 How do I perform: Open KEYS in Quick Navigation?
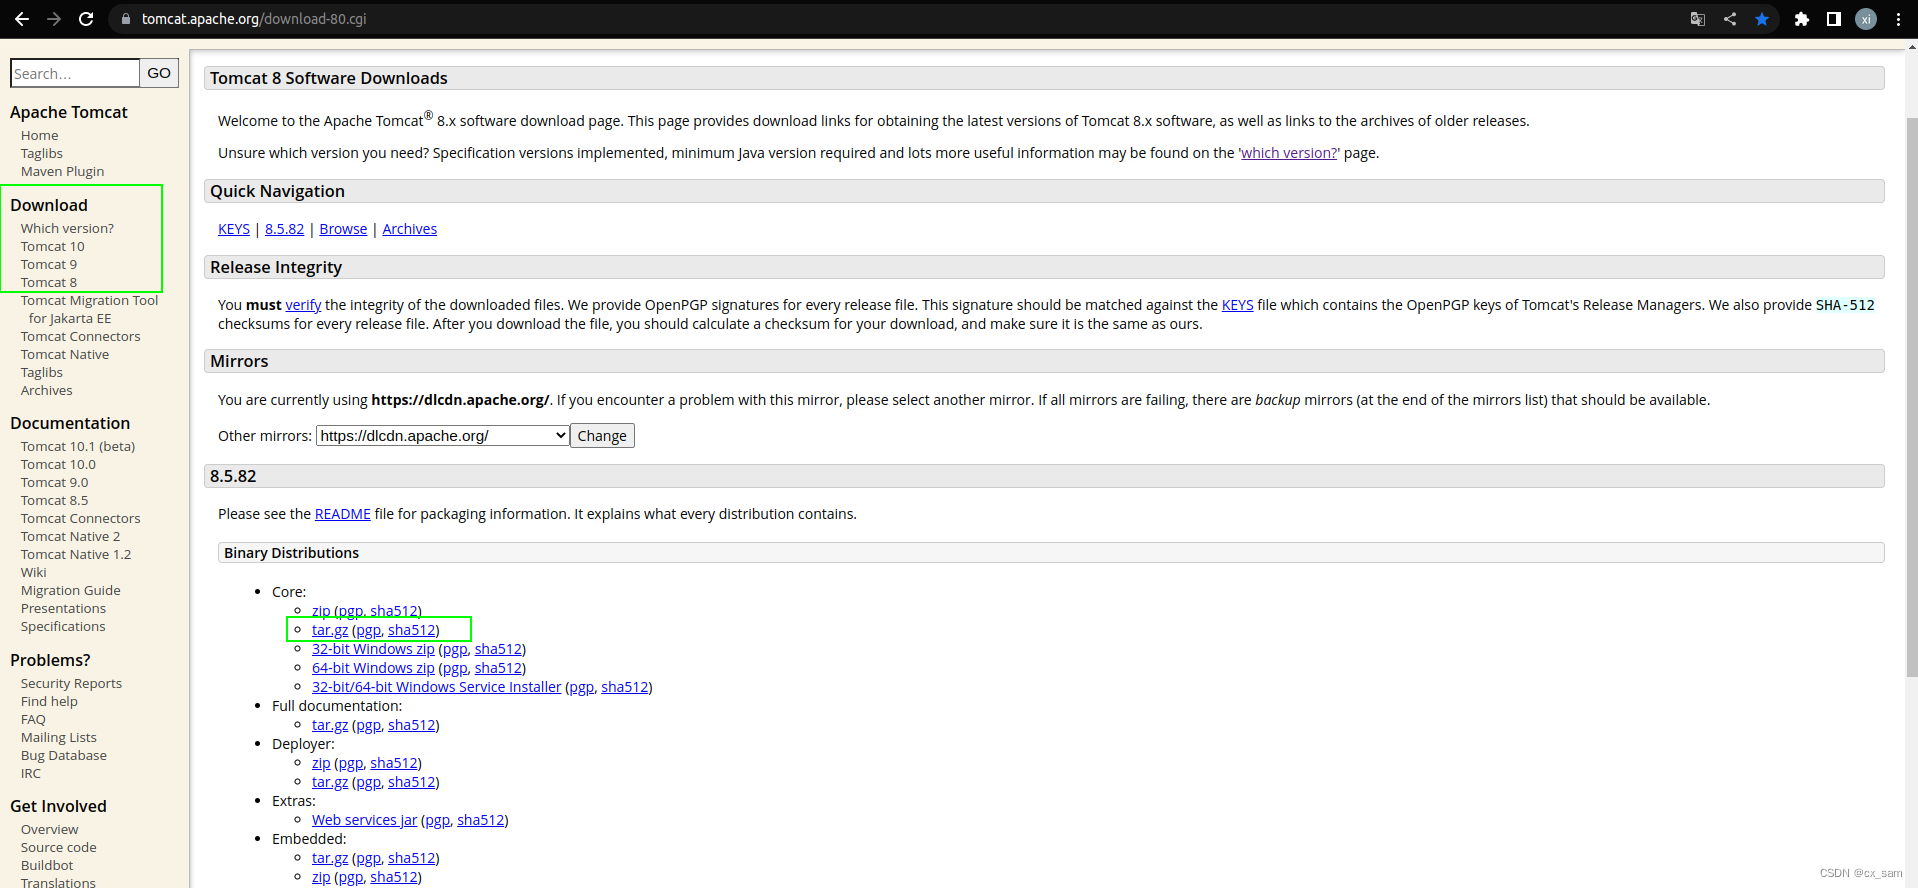(234, 229)
